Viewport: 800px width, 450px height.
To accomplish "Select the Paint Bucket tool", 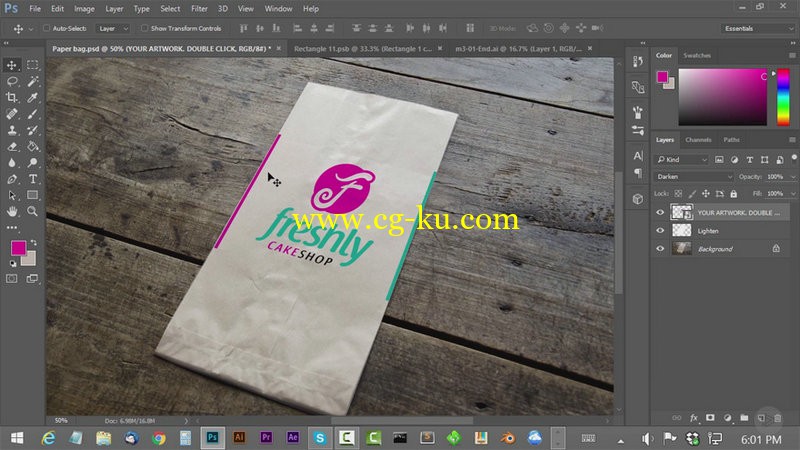I will click(x=33, y=146).
